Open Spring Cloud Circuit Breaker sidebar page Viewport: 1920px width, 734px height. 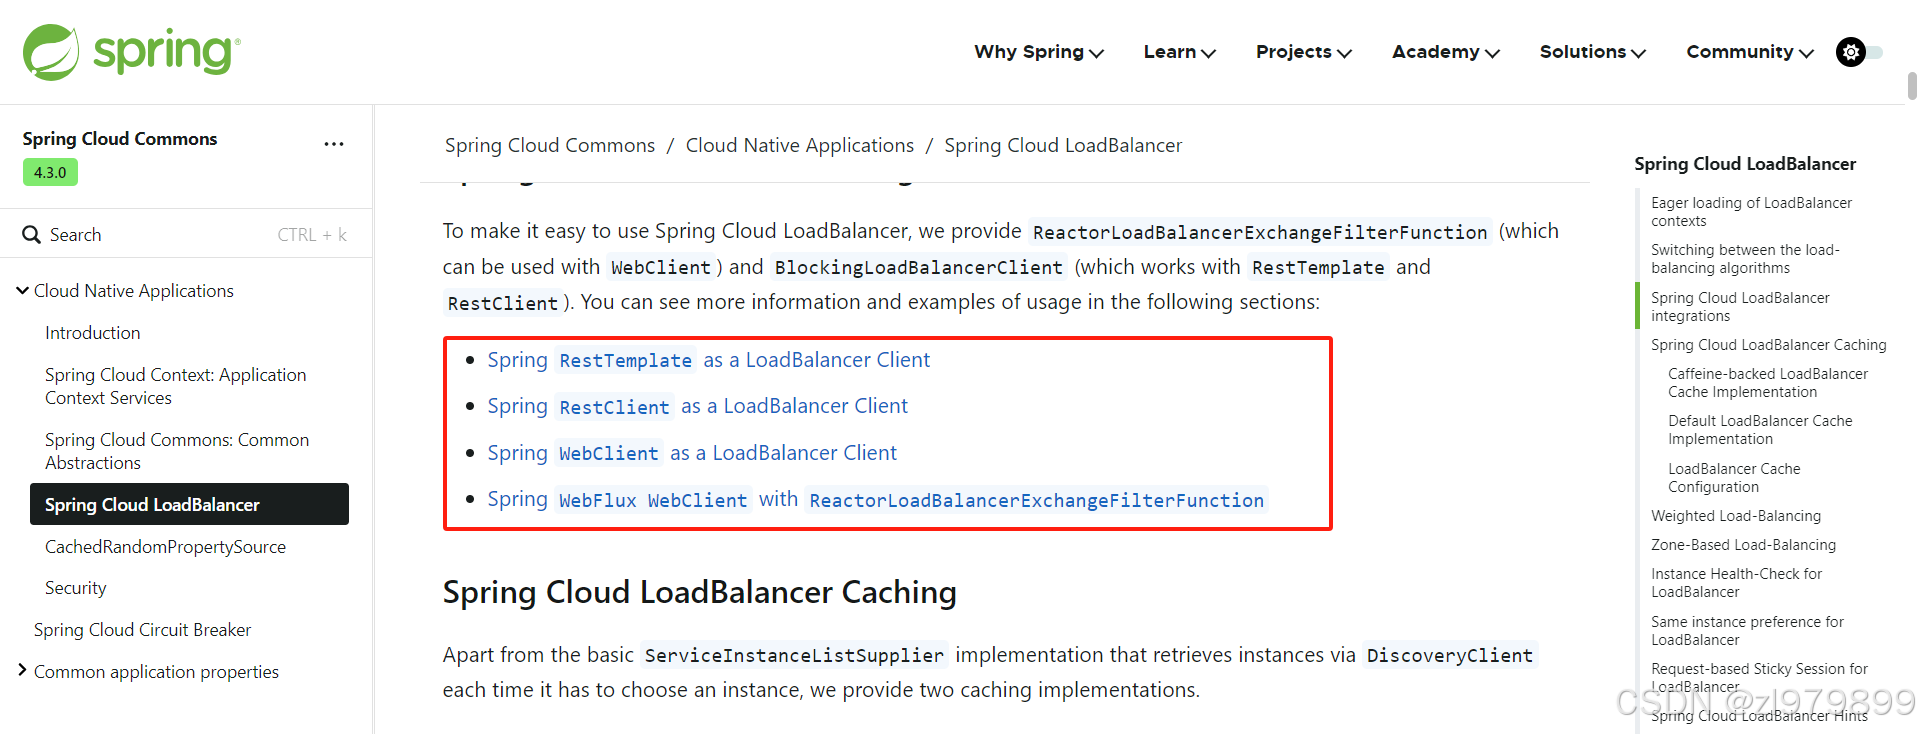click(x=142, y=630)
